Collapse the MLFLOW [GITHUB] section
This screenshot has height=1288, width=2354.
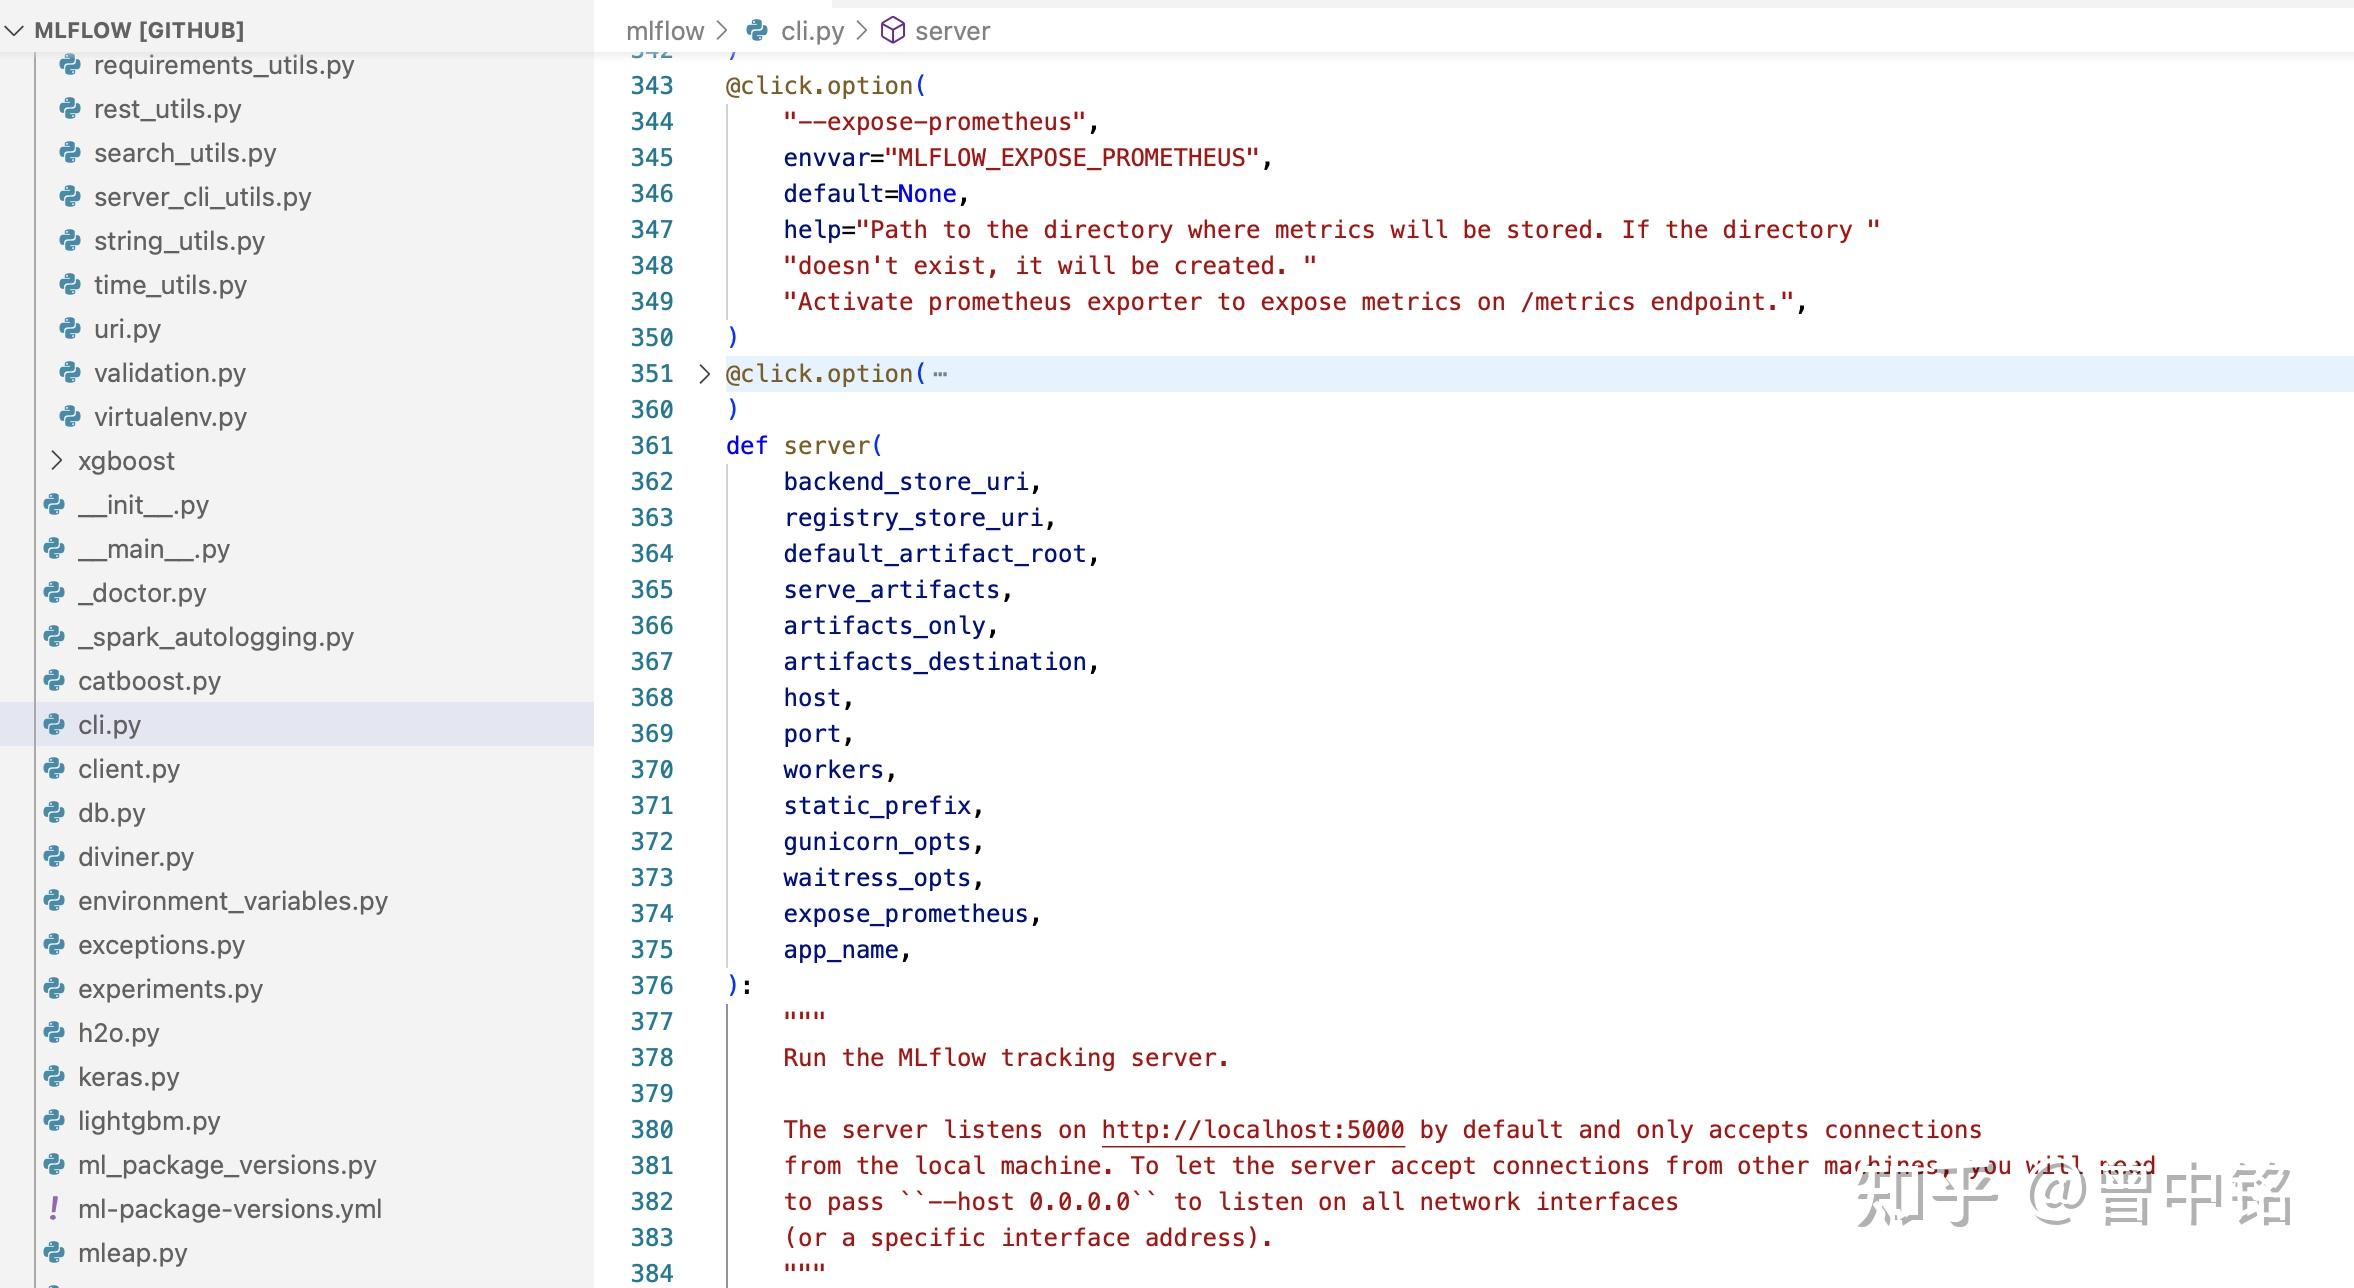pyautogui.click(x=15, y=31)
